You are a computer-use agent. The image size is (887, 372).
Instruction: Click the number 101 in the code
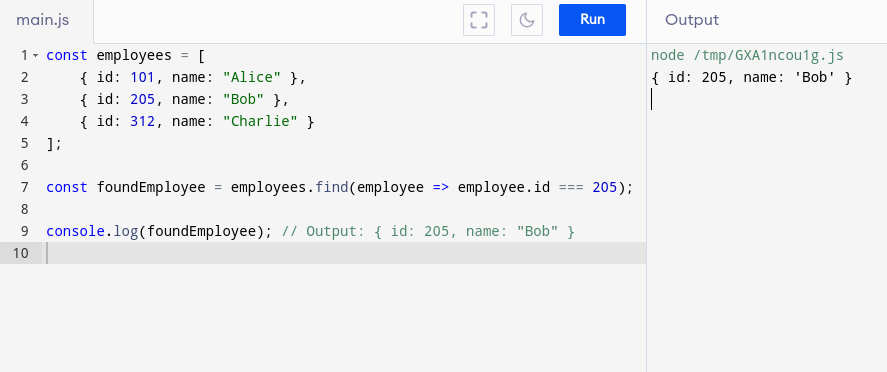click(x=143, y=77)
